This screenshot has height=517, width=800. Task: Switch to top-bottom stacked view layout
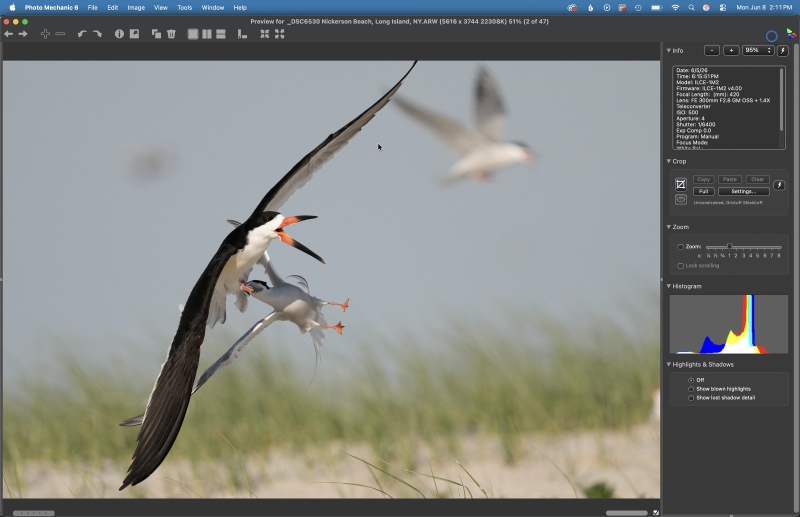coord(221,34)
